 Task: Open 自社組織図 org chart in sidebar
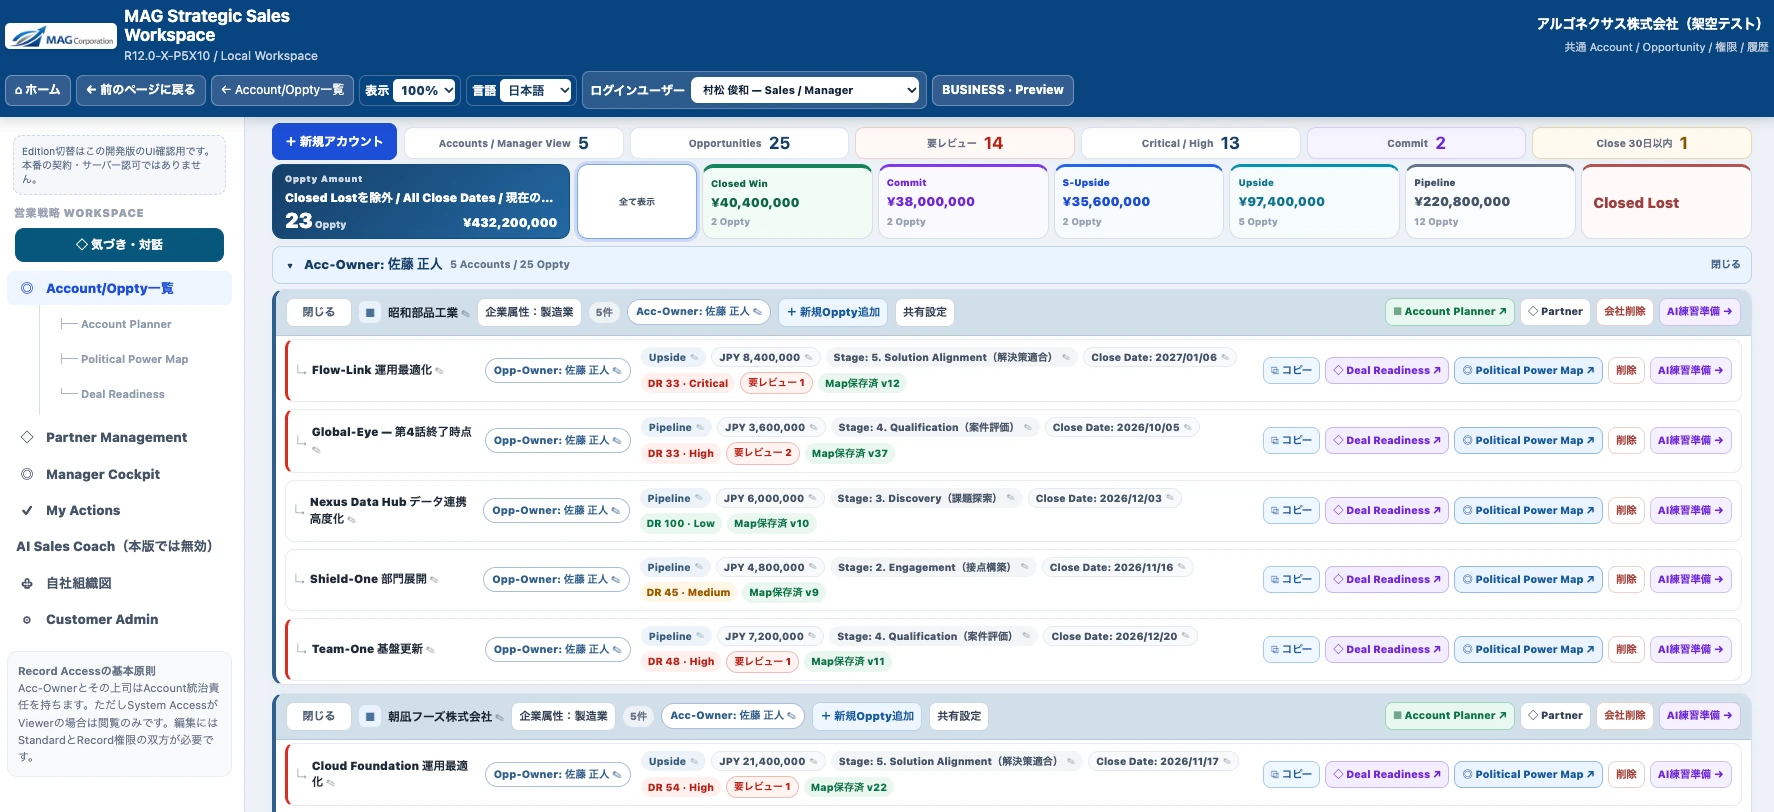coord(78,583)
